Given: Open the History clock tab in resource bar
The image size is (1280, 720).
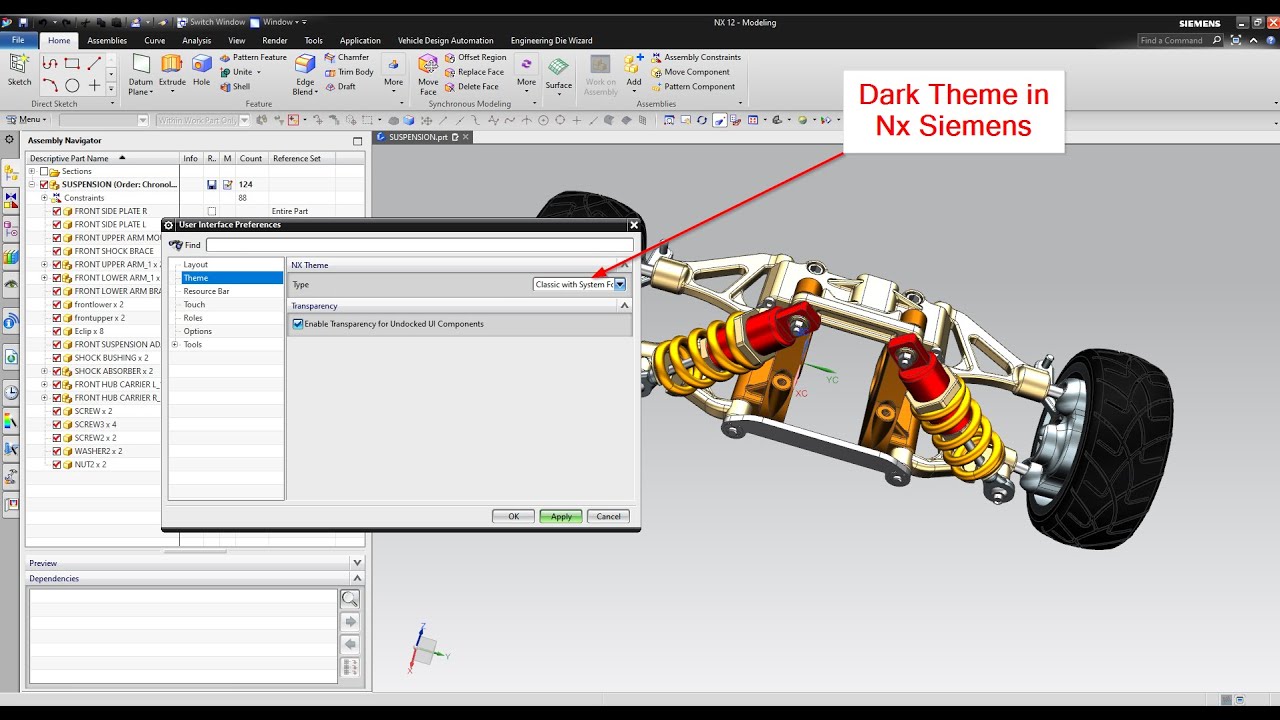Looking at the screenshot, I should (11, 392).
